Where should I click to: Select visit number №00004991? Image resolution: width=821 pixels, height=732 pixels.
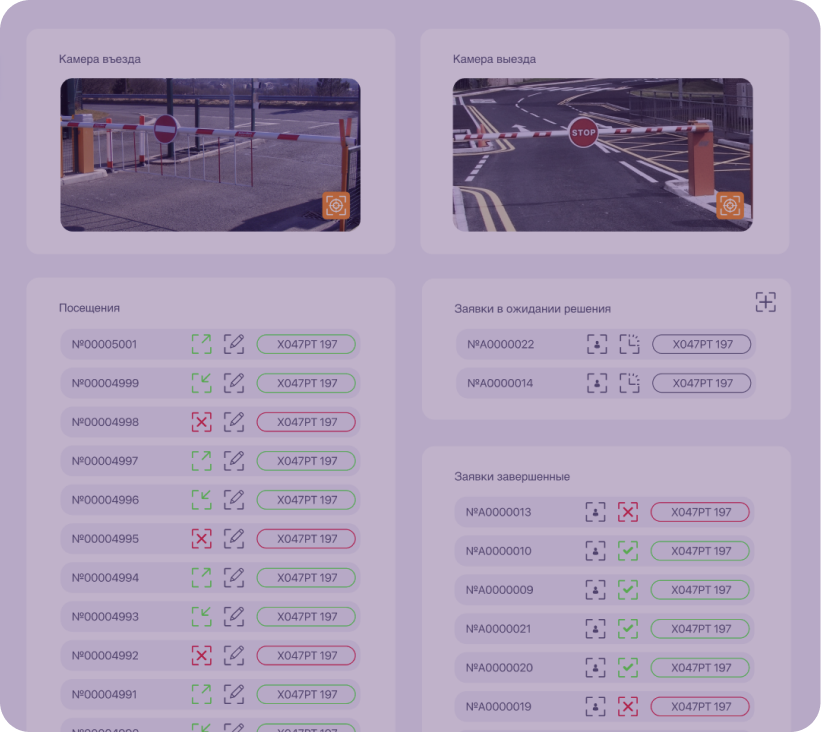(104, 694)
